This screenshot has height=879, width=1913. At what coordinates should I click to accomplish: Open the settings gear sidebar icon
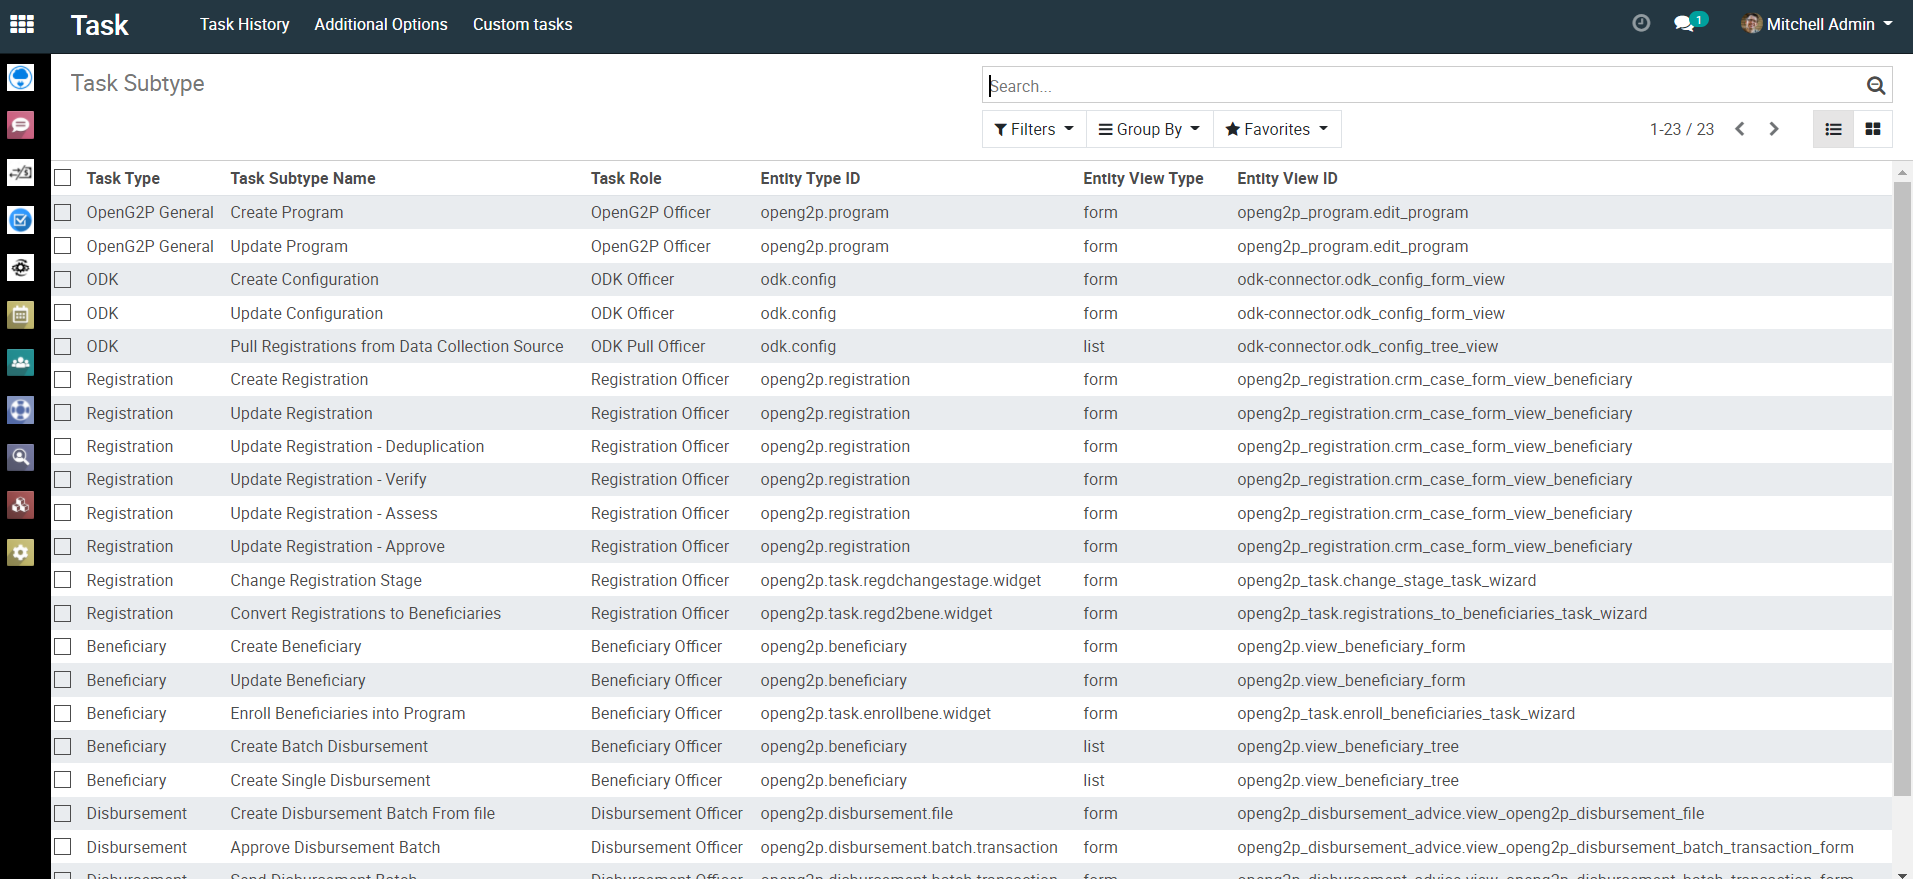click(21, 552)
